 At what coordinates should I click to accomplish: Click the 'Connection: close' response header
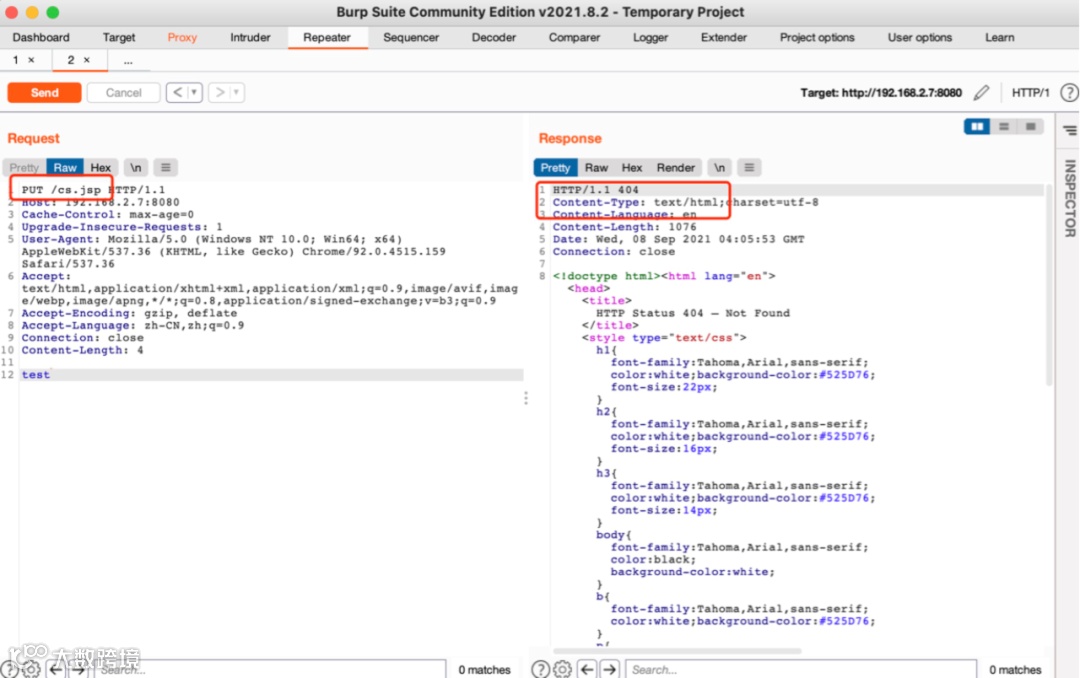[x=614, y=251]
